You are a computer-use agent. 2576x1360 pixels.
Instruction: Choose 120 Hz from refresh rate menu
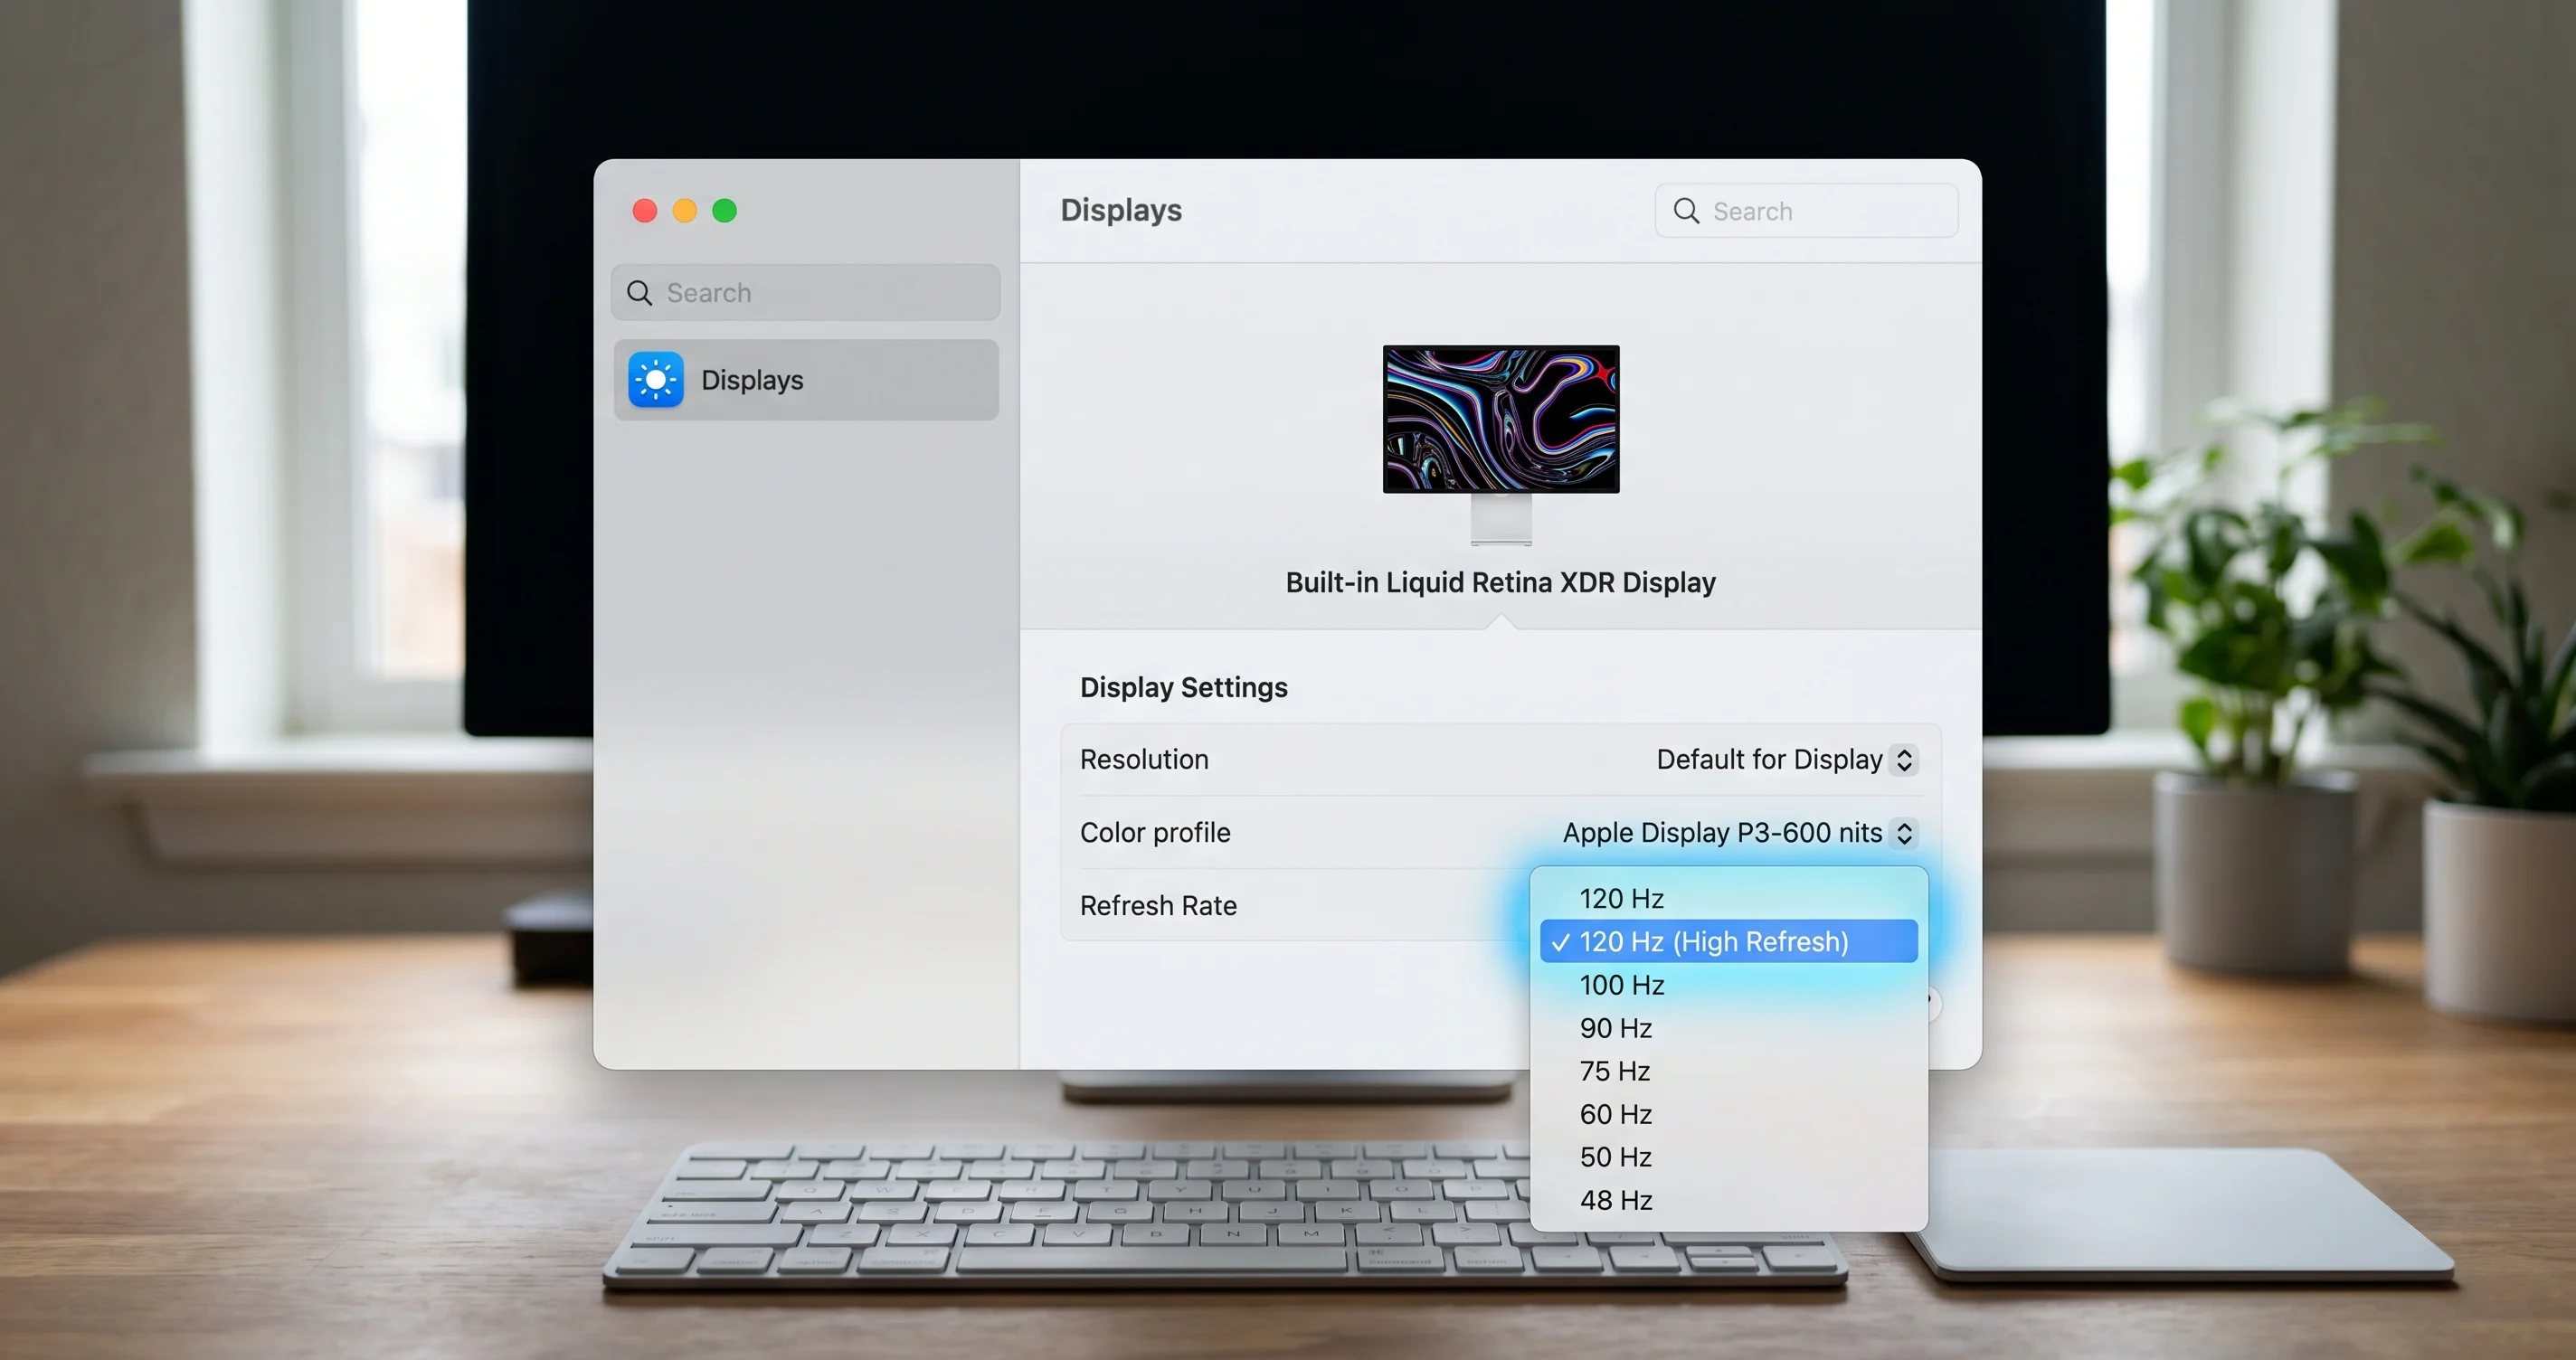point(1728,898)
